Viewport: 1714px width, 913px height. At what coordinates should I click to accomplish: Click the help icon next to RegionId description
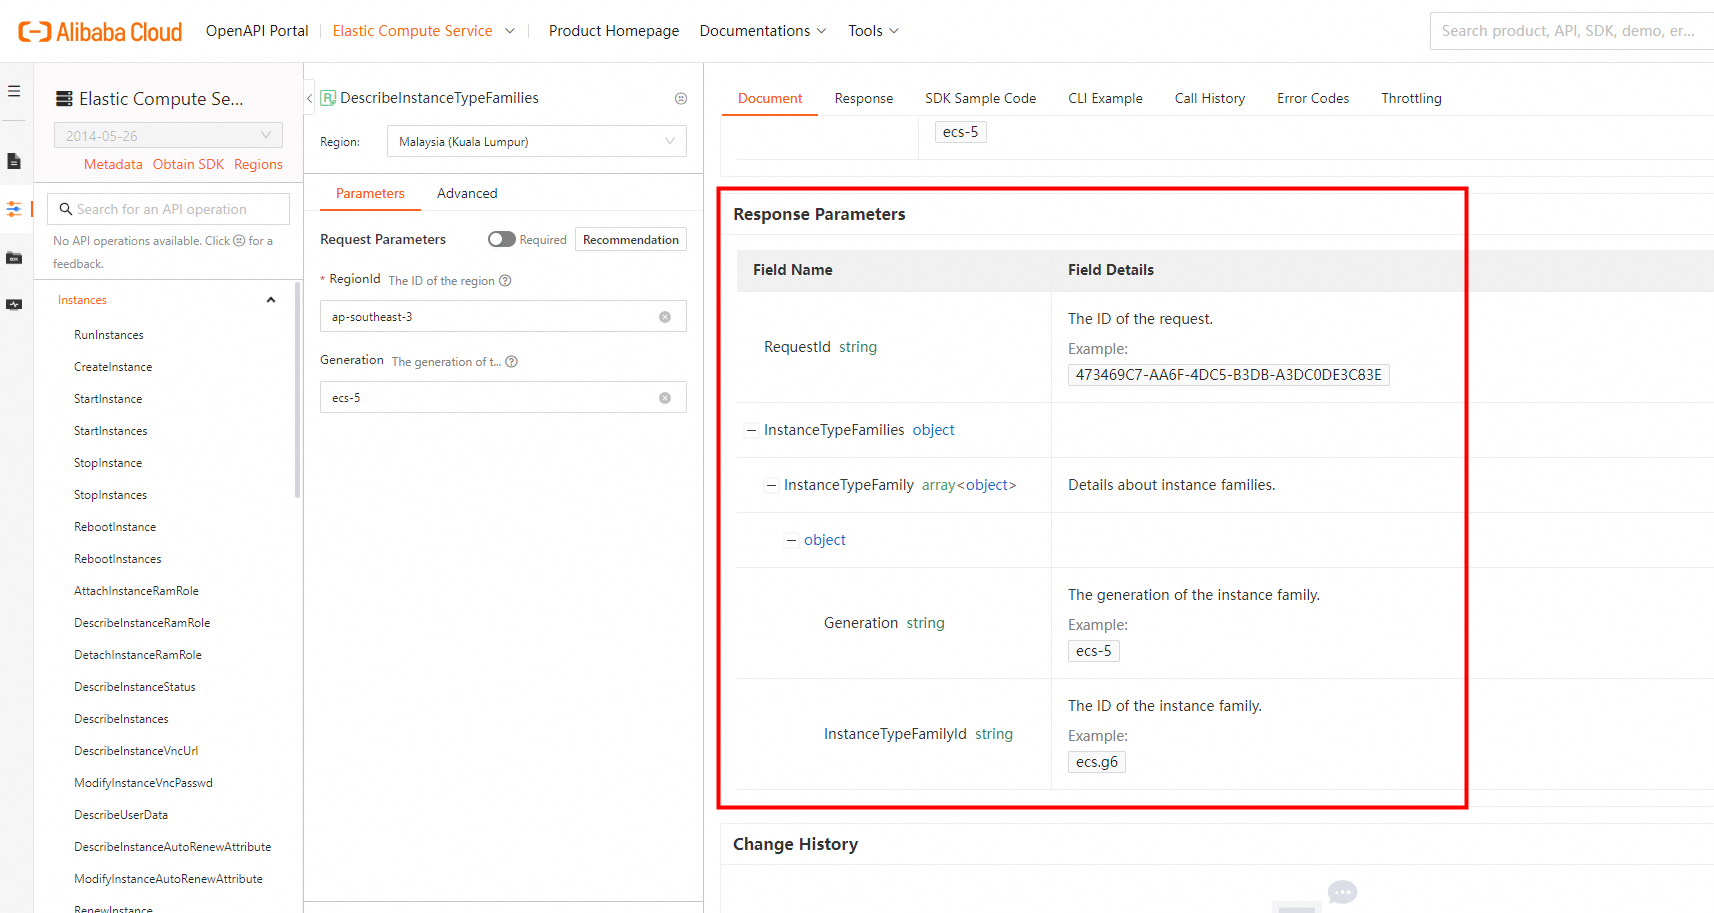click(505, 281)
